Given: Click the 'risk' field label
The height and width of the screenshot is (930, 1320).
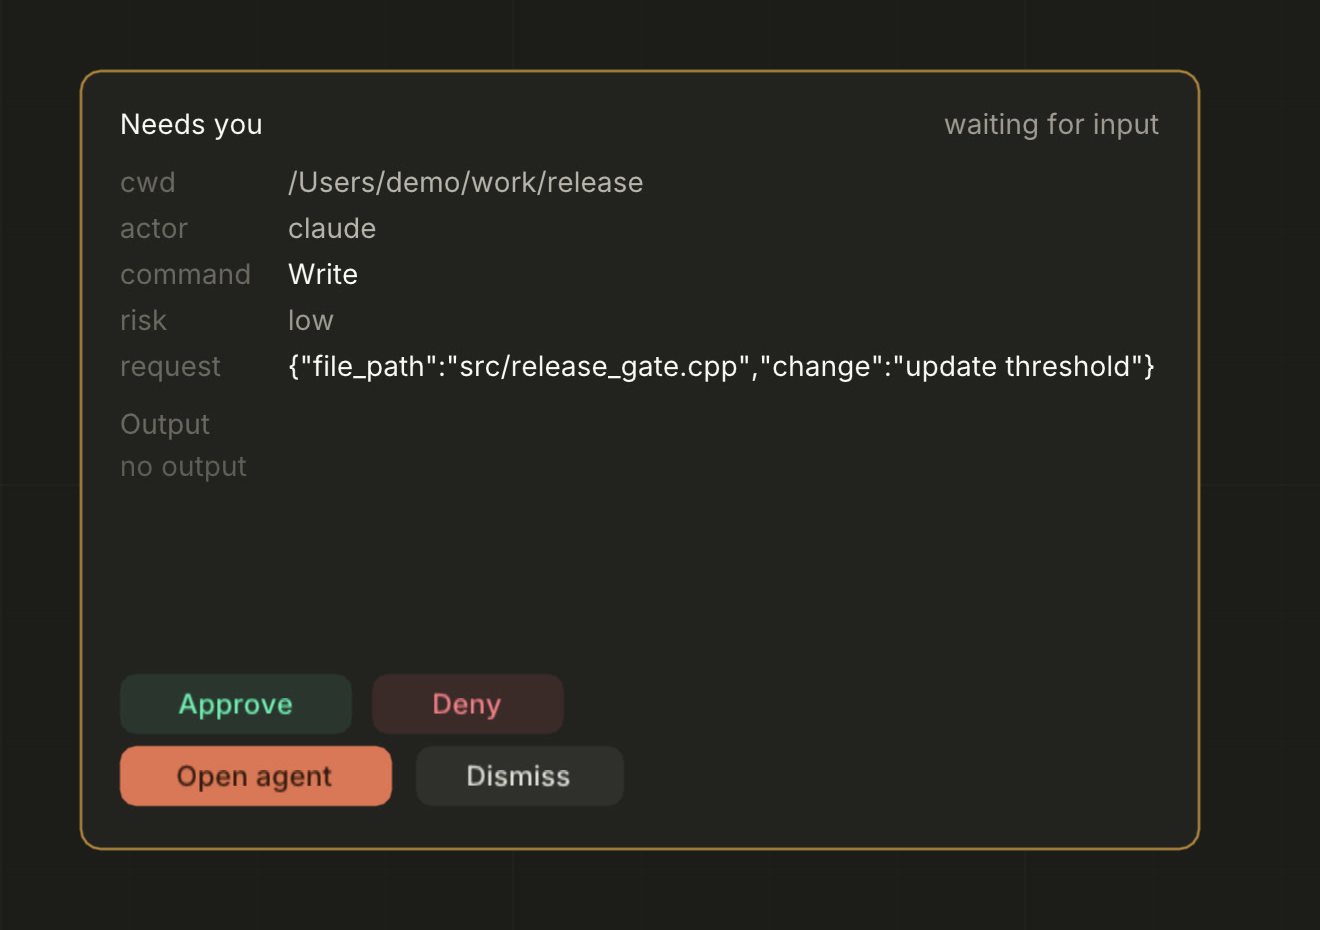Looking at the screenshot, I should click(x=143, y=320).
